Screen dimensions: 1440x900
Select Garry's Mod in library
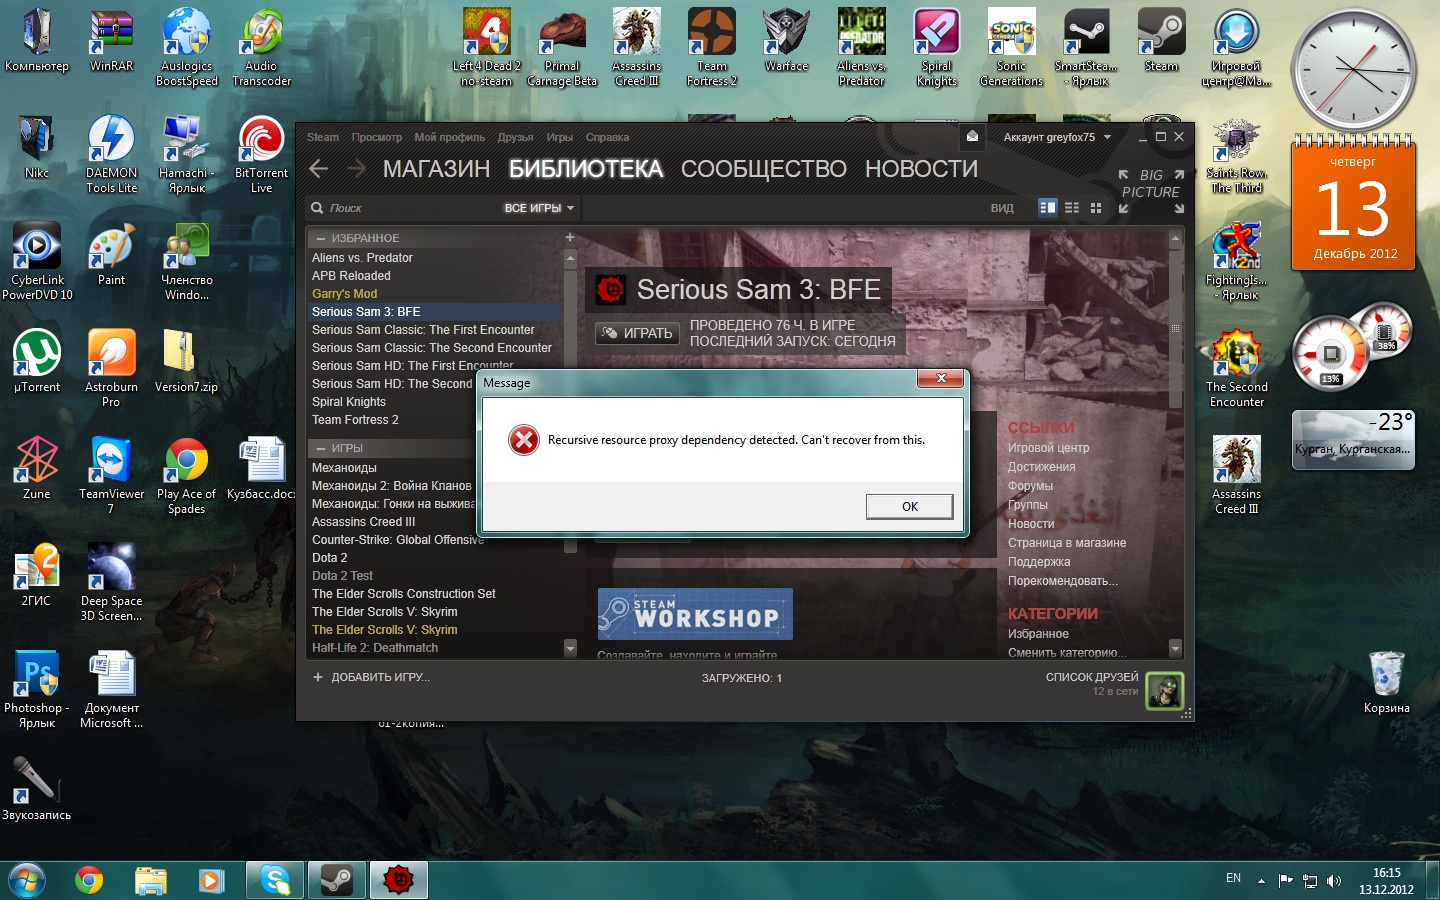[x=344, y=294]
